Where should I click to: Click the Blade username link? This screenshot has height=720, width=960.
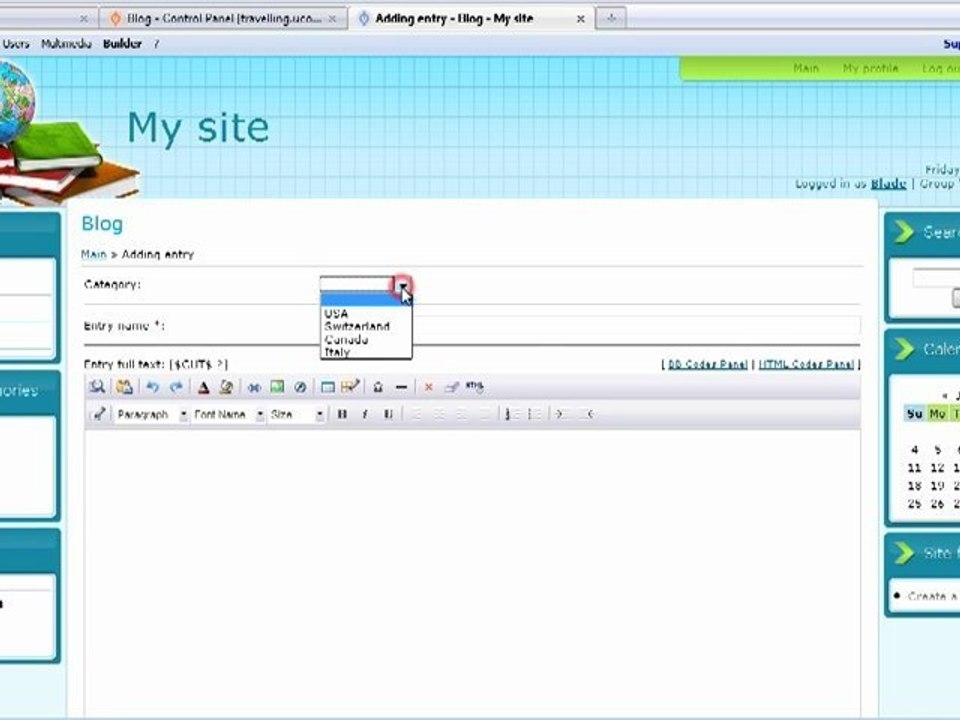click(888, 184)
